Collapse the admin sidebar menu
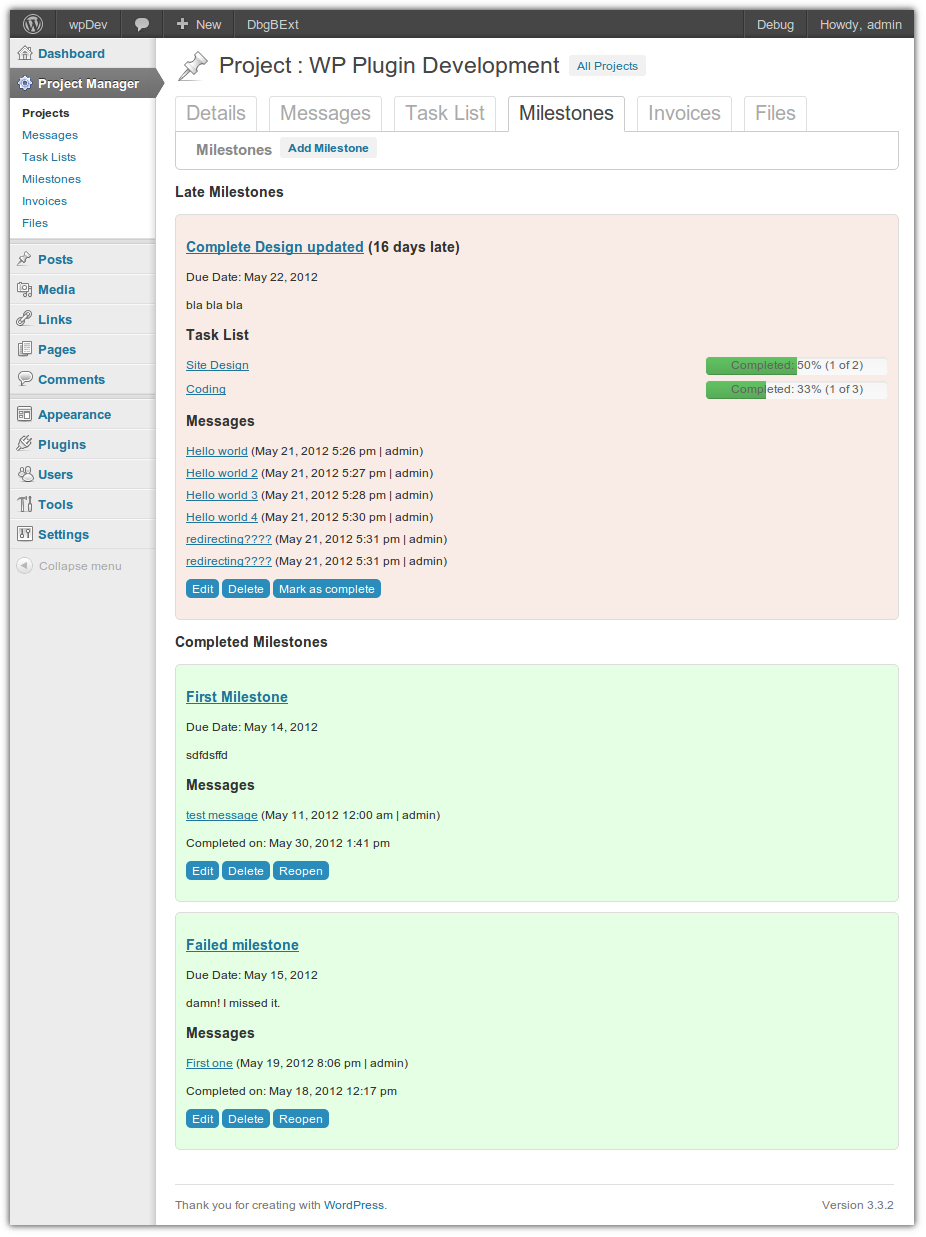The image size is (926, 1237). [x=69, y=566]
